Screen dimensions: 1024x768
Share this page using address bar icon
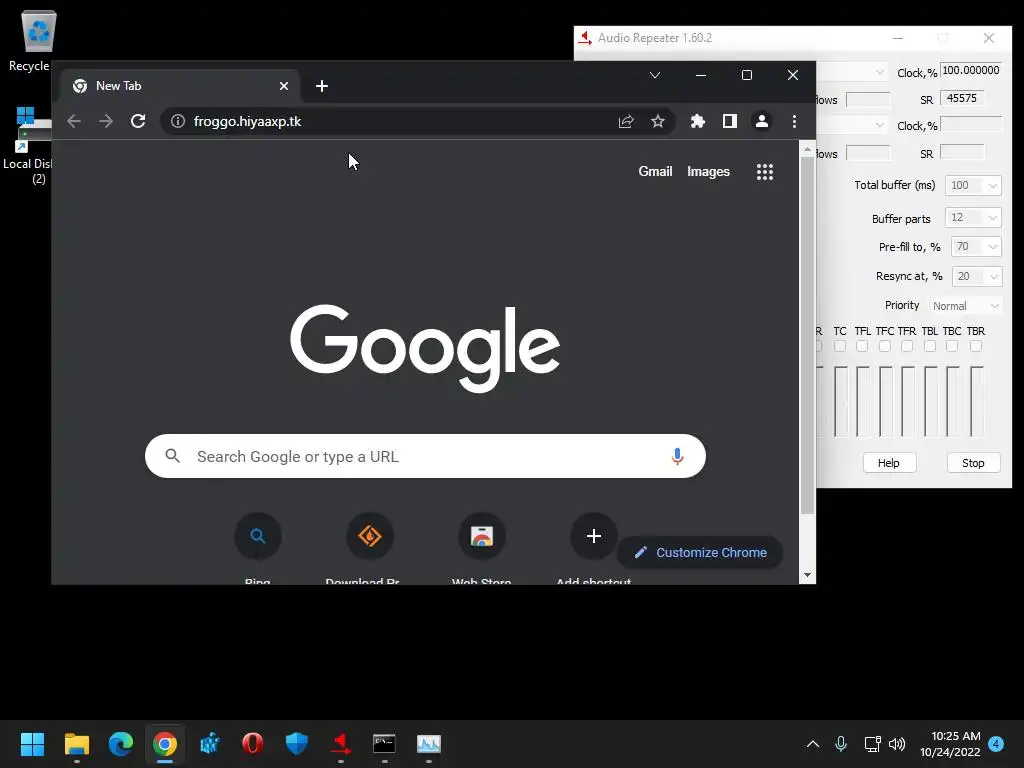[x=626, y=121]
